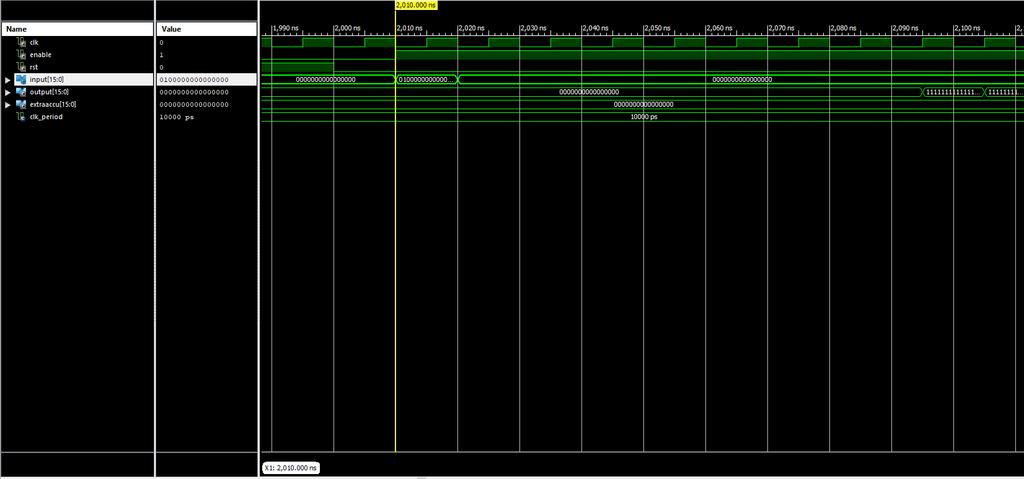The image size is (1024, 479).
Task: Click input waveform segment 0100000000000...
Action: tap(426, 80)
